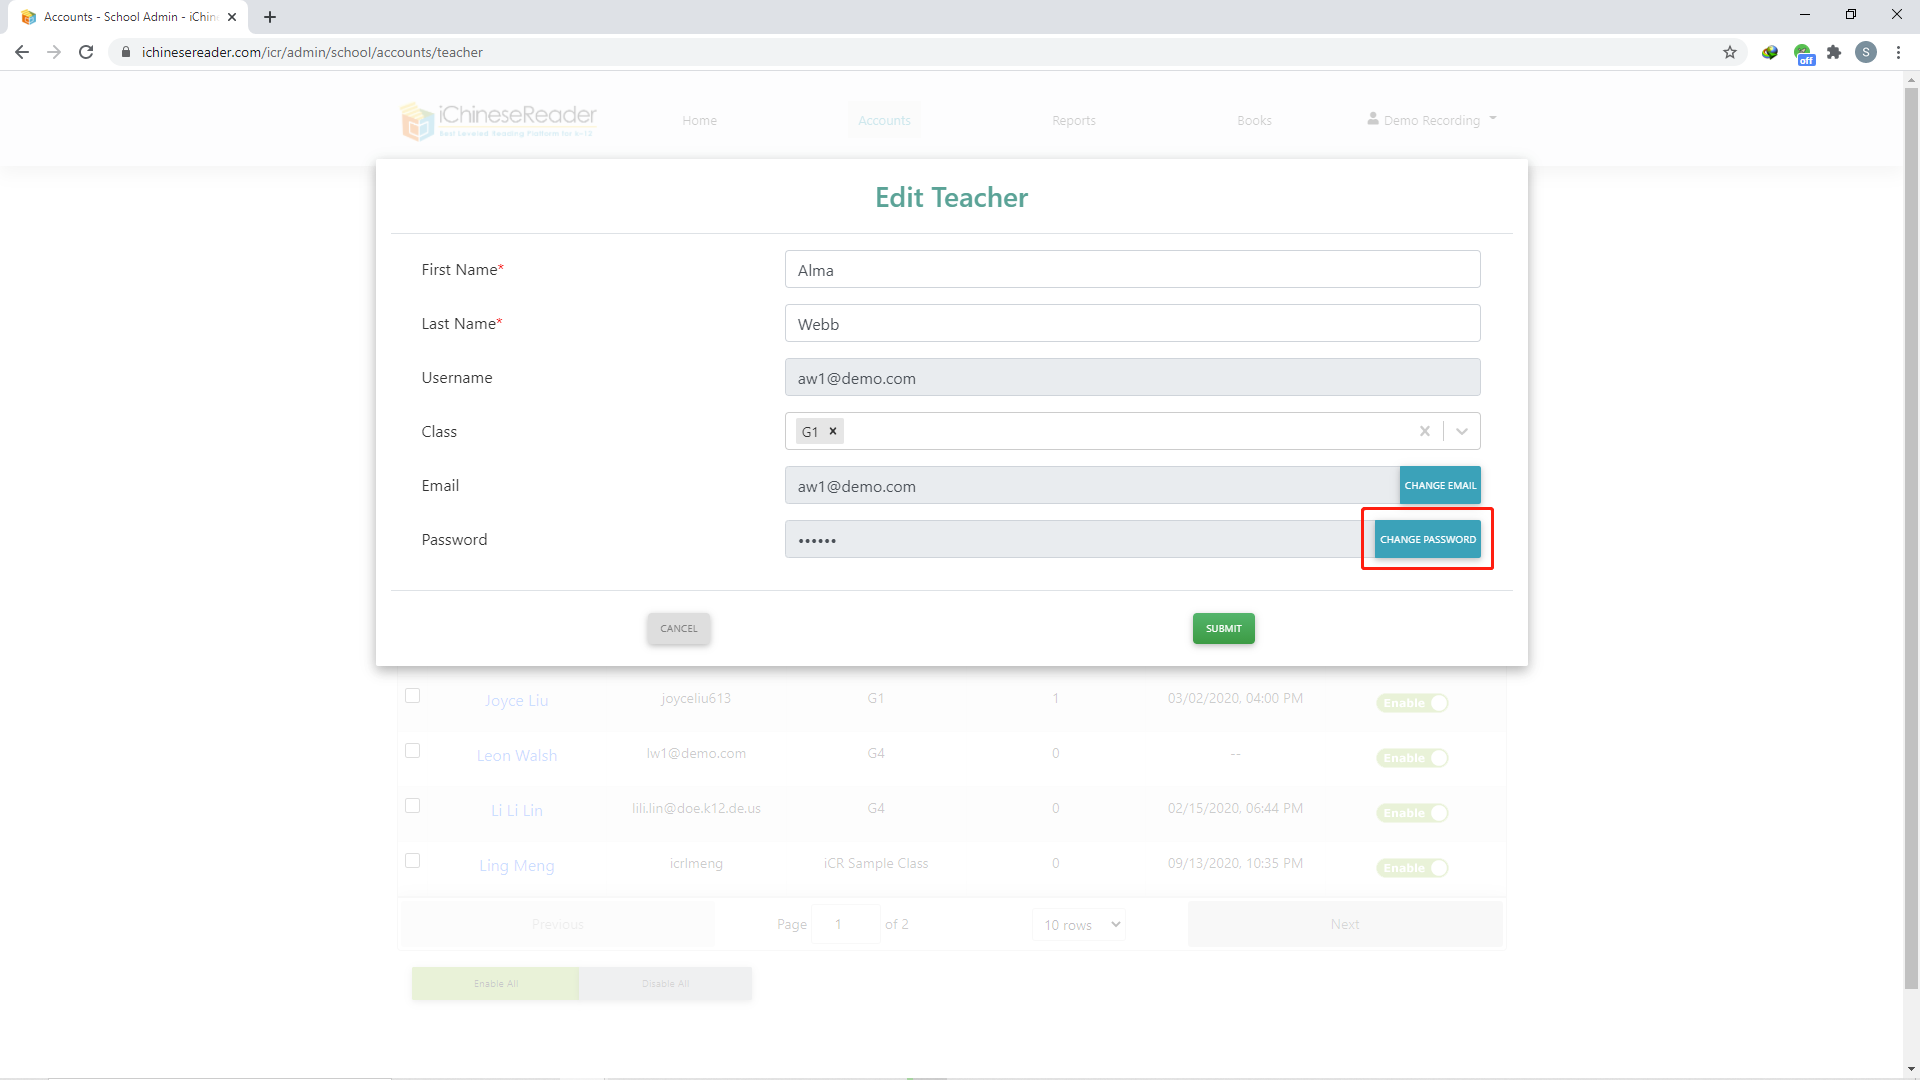Open teacher Leon Walsh's name link

click(517, 755)
